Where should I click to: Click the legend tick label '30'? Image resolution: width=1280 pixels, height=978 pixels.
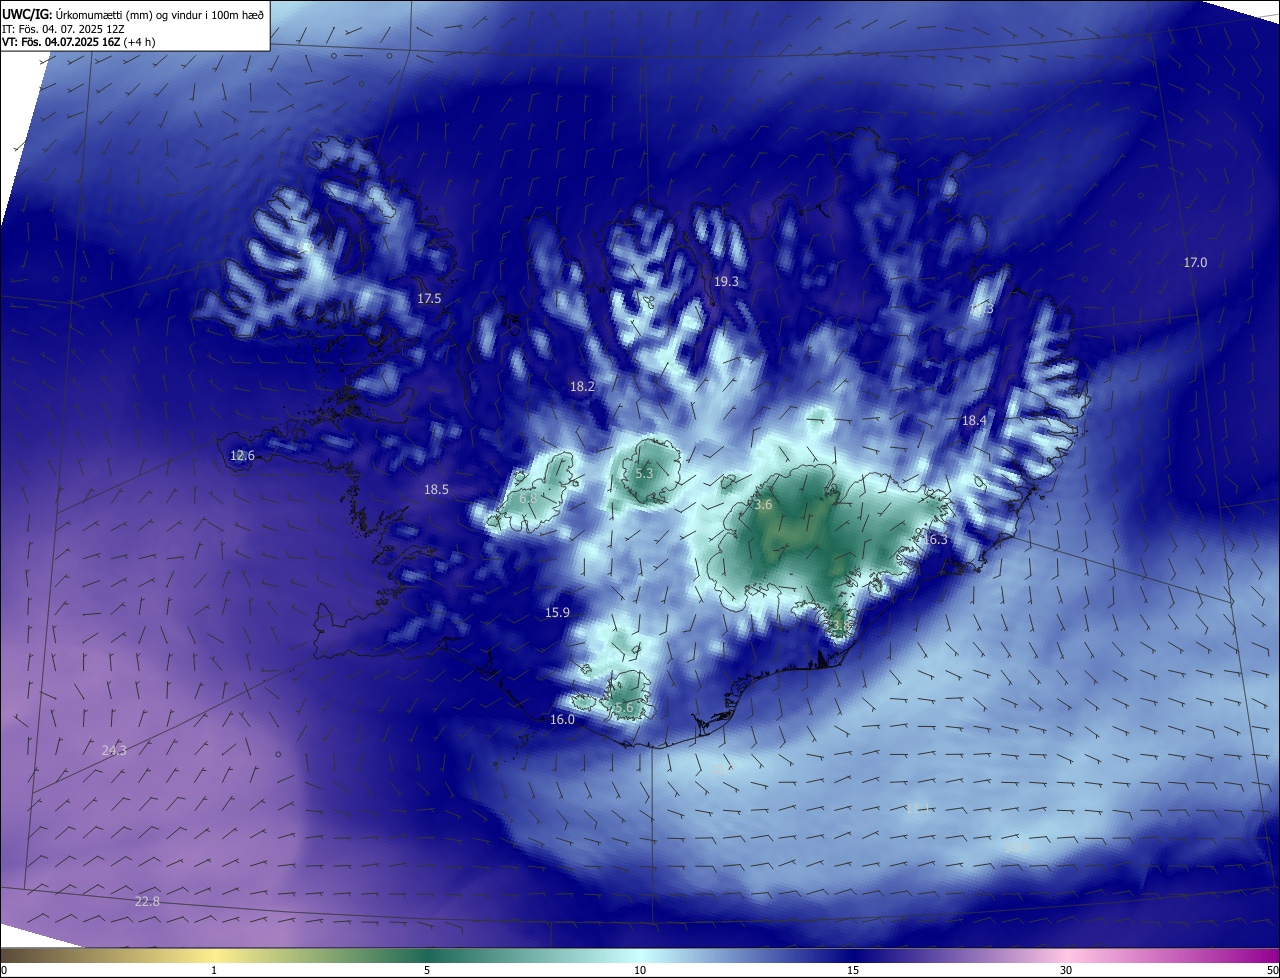[1066, 970]
